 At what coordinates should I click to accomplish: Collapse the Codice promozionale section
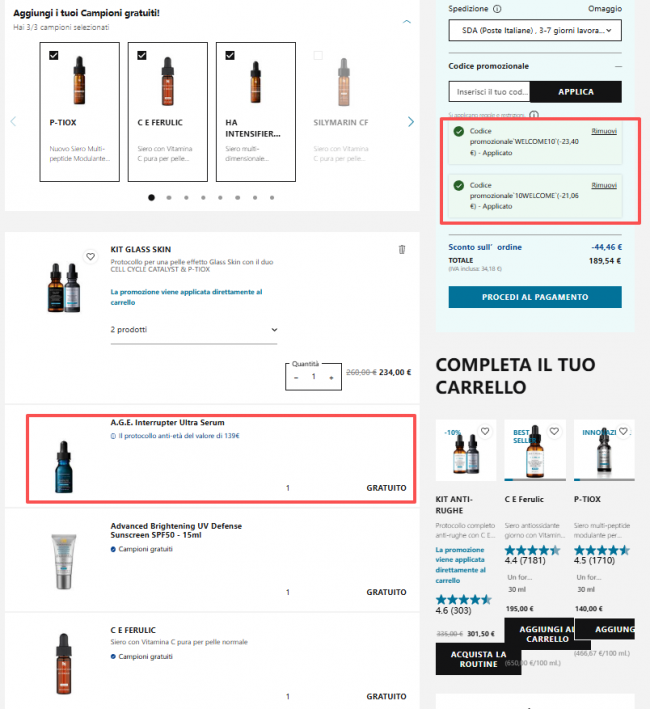point(618,66)
